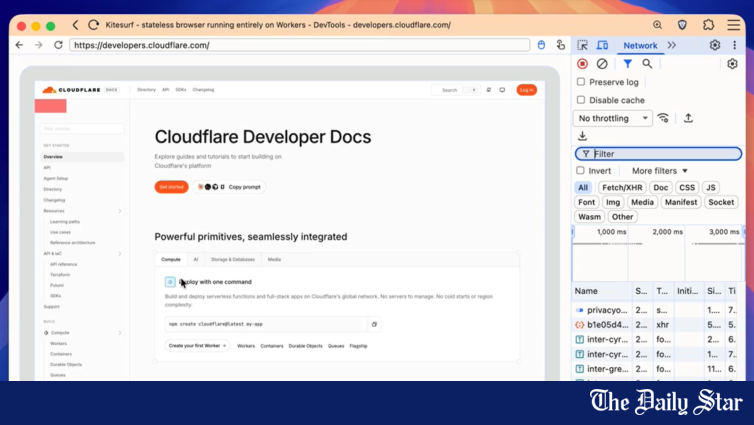Expand the More filters dropdown
Screen dimensions: 754x425
tap(660, 171)
